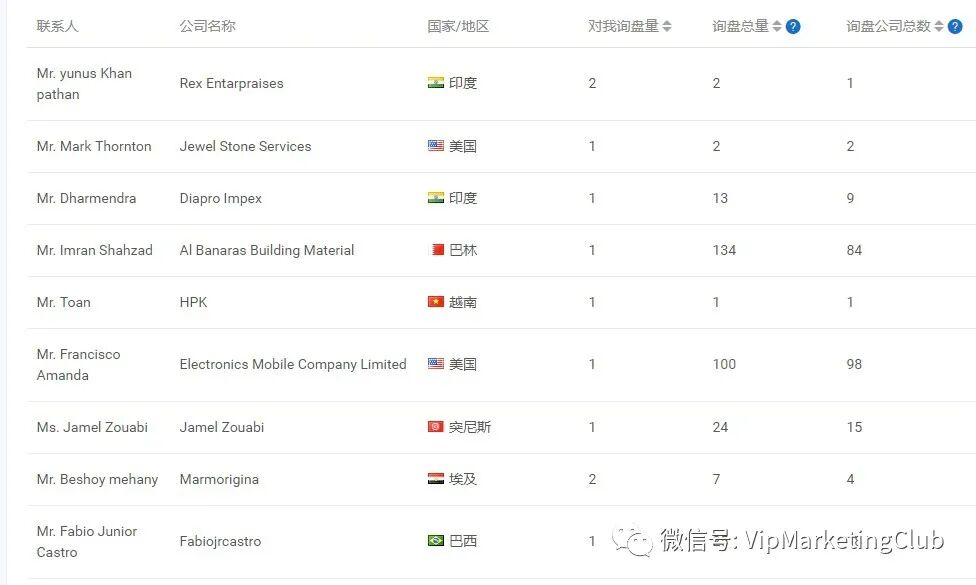Image resolution: width=976 pixels, height=585 pixels.
Task: Click total inquiries value 134
Action: [724, 250]
